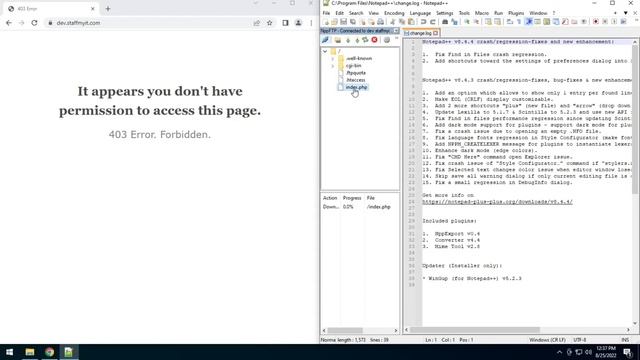Open the NppFTP panel title dropdown
This screenshot has height=360, width=640.
point(396,31)
